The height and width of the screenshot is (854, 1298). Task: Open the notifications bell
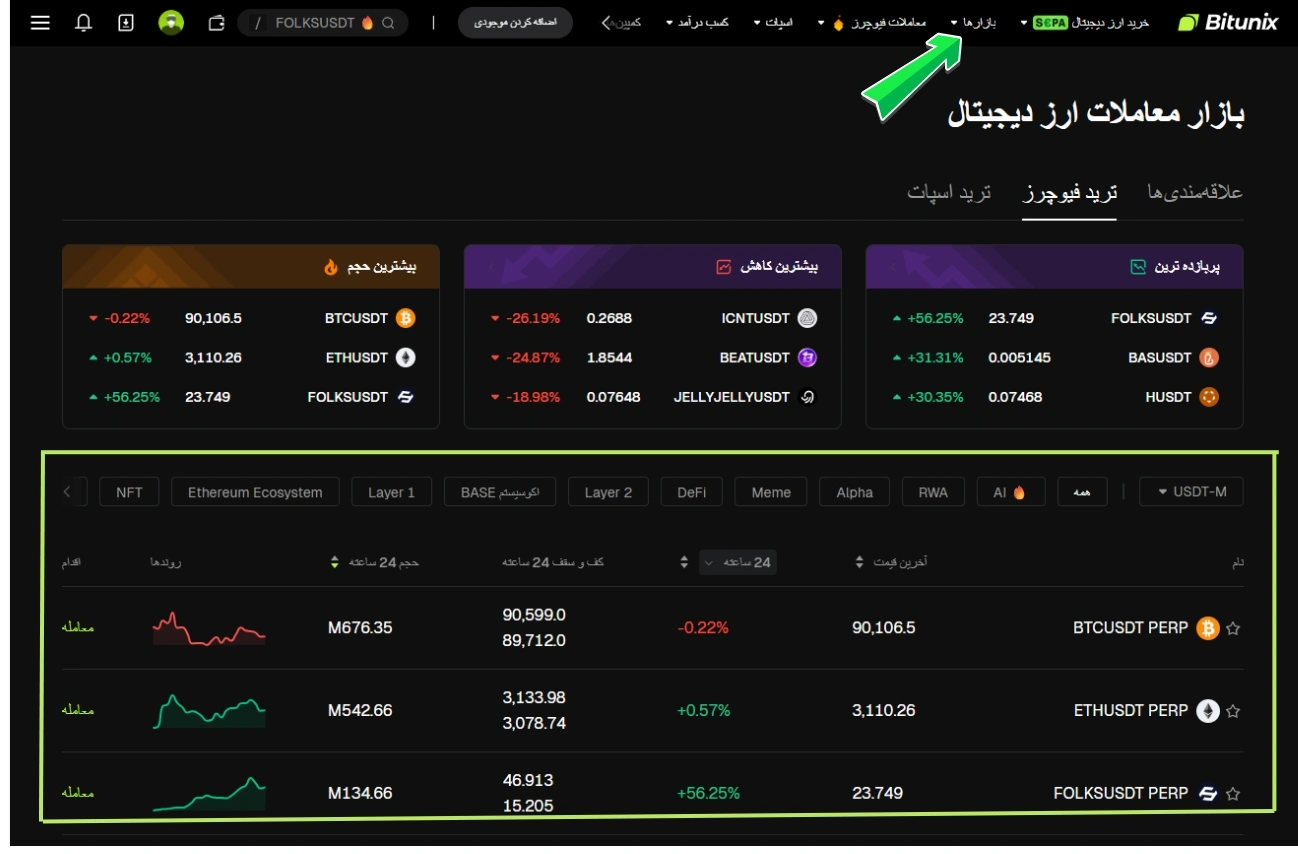point(84,22)
